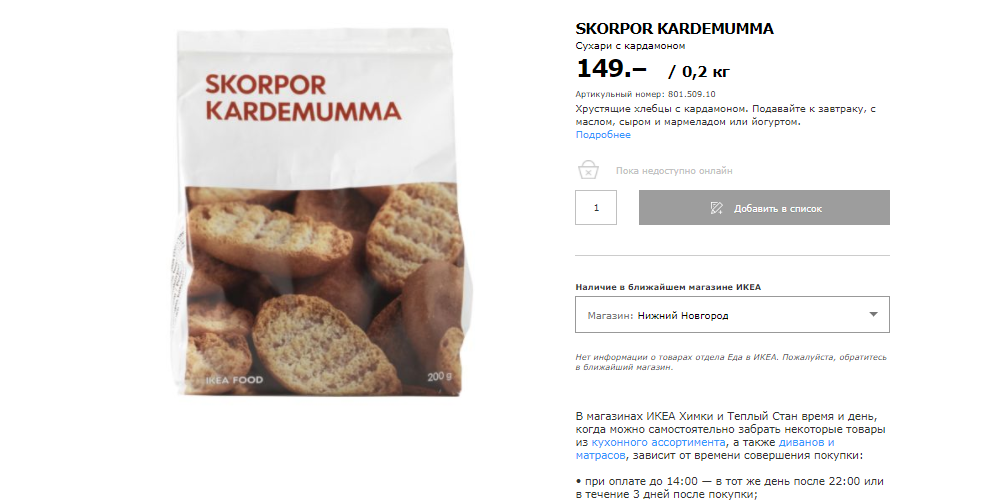
Task: Click the IKEA FOOD logo on the bag
Action: tap(234, 380)
